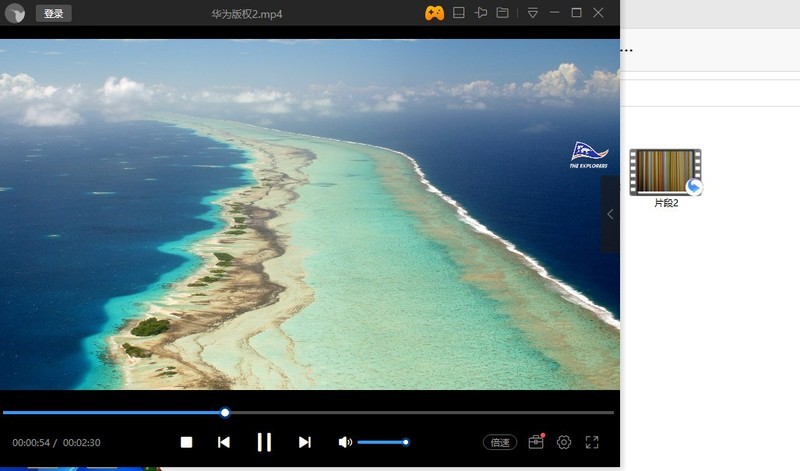Enter fullscreen mode

592,442
